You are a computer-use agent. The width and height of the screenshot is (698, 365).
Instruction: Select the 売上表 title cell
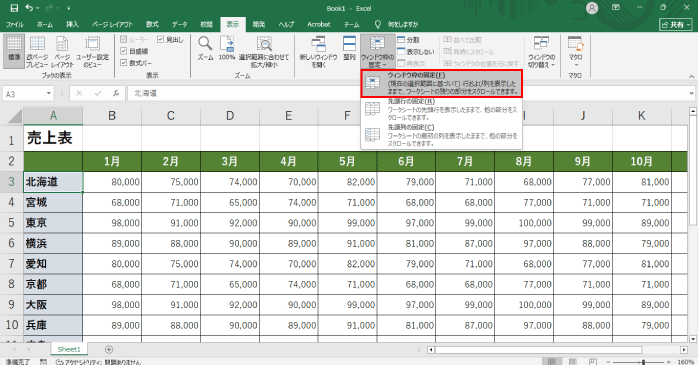click(53, 138)
